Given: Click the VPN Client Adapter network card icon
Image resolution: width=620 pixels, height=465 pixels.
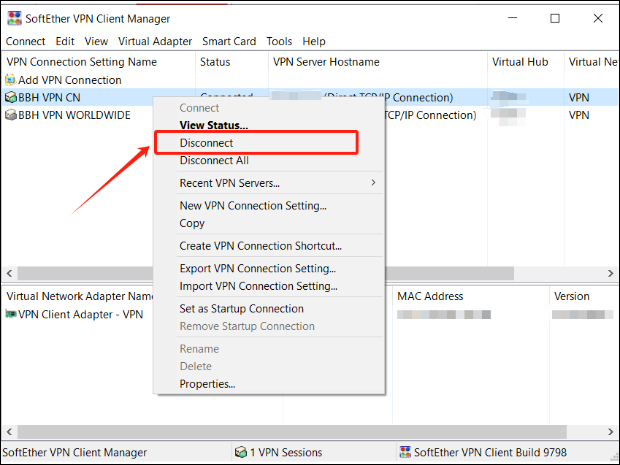Looking at the screenshot, I should 11,314.
